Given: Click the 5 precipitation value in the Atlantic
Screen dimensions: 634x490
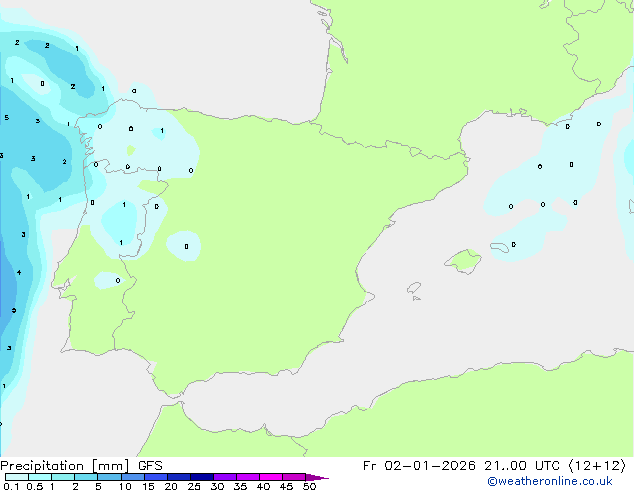Looking at the screenshot, I should [x=6, y=118].
